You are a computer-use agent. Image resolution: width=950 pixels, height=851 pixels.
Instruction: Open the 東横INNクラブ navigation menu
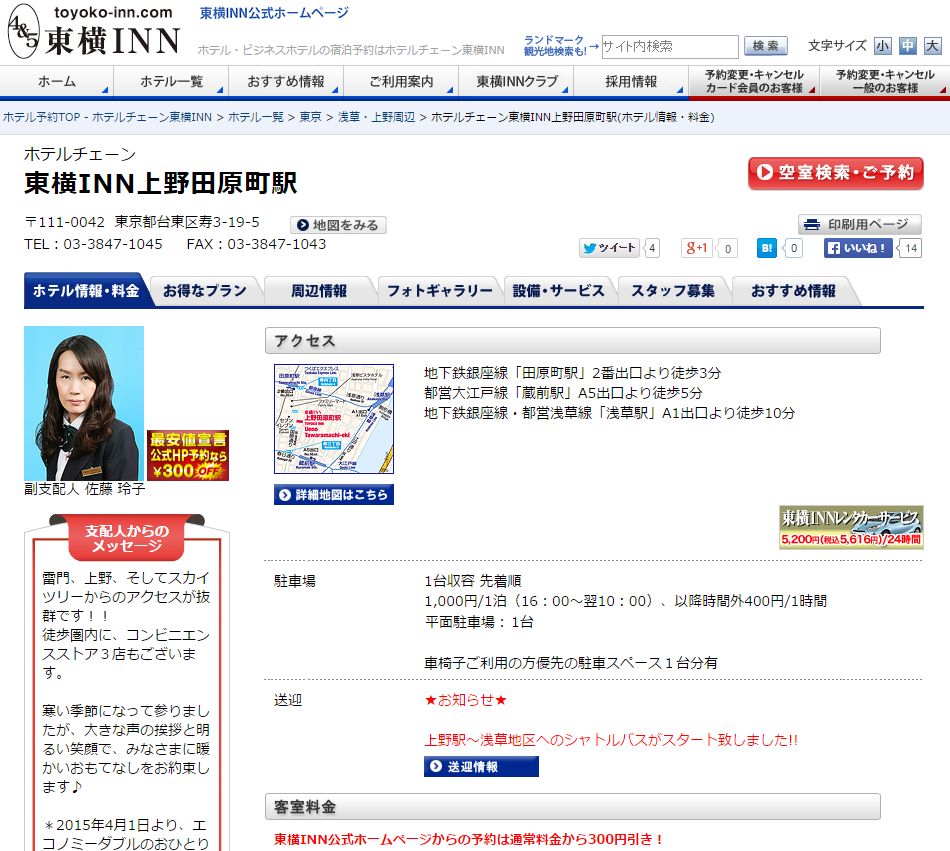[x=516, y=82]
